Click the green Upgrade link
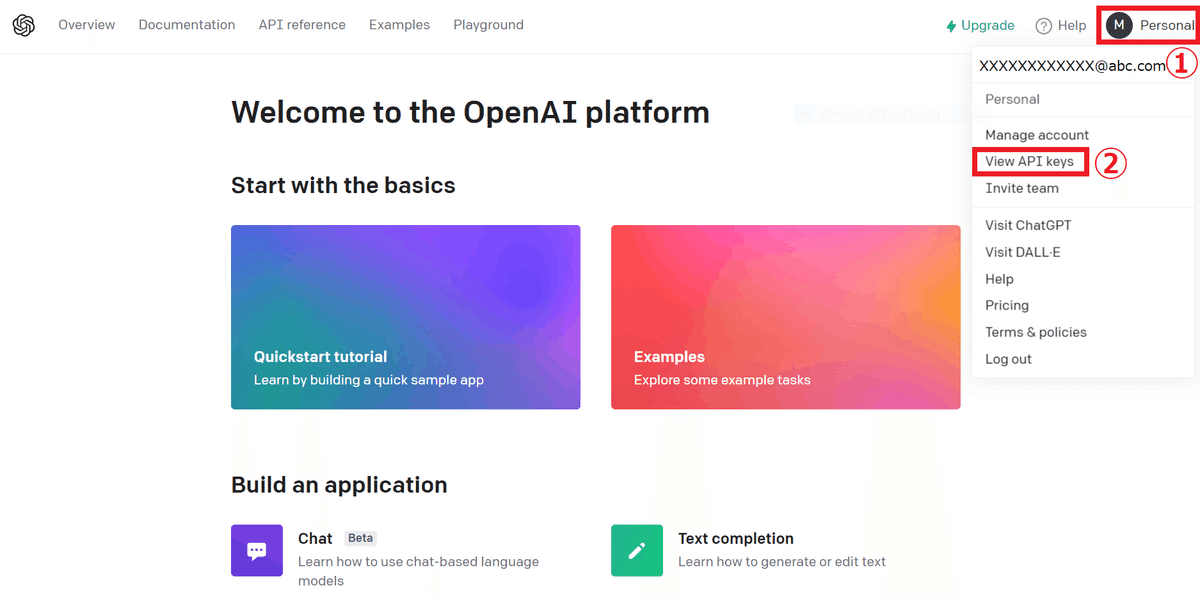 980,25
